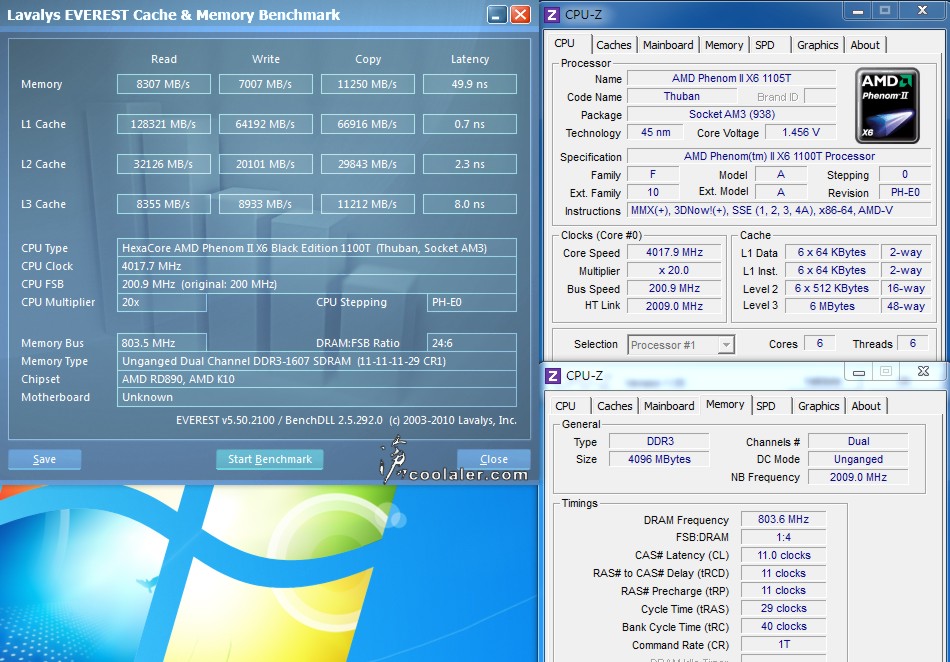Save the EVEREST benchmark results
Screen dimensions: 950x662
click(x=44, y=459)
